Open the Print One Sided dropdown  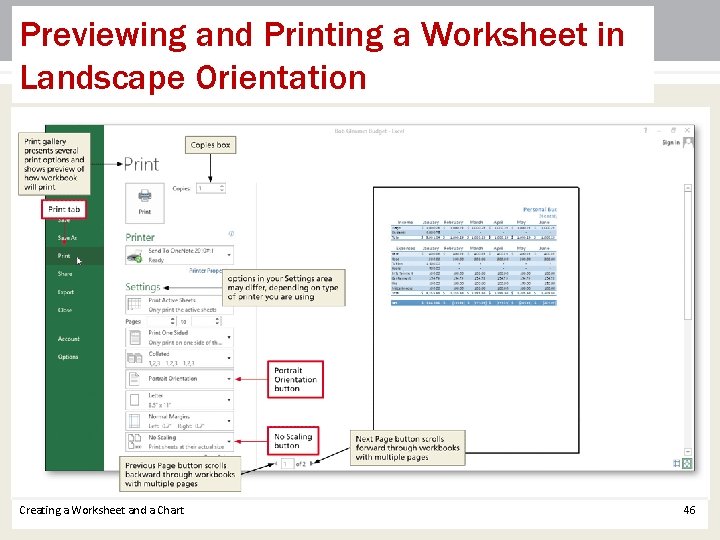(x=180, y=338)
